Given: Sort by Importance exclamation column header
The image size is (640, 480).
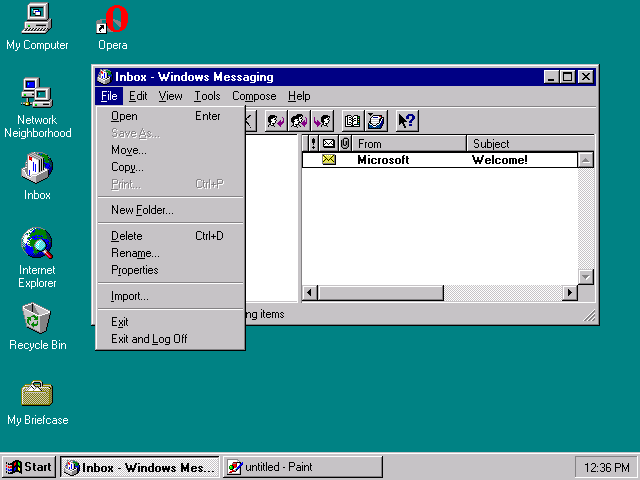Looking at the screenshot, I should [313, 143].
